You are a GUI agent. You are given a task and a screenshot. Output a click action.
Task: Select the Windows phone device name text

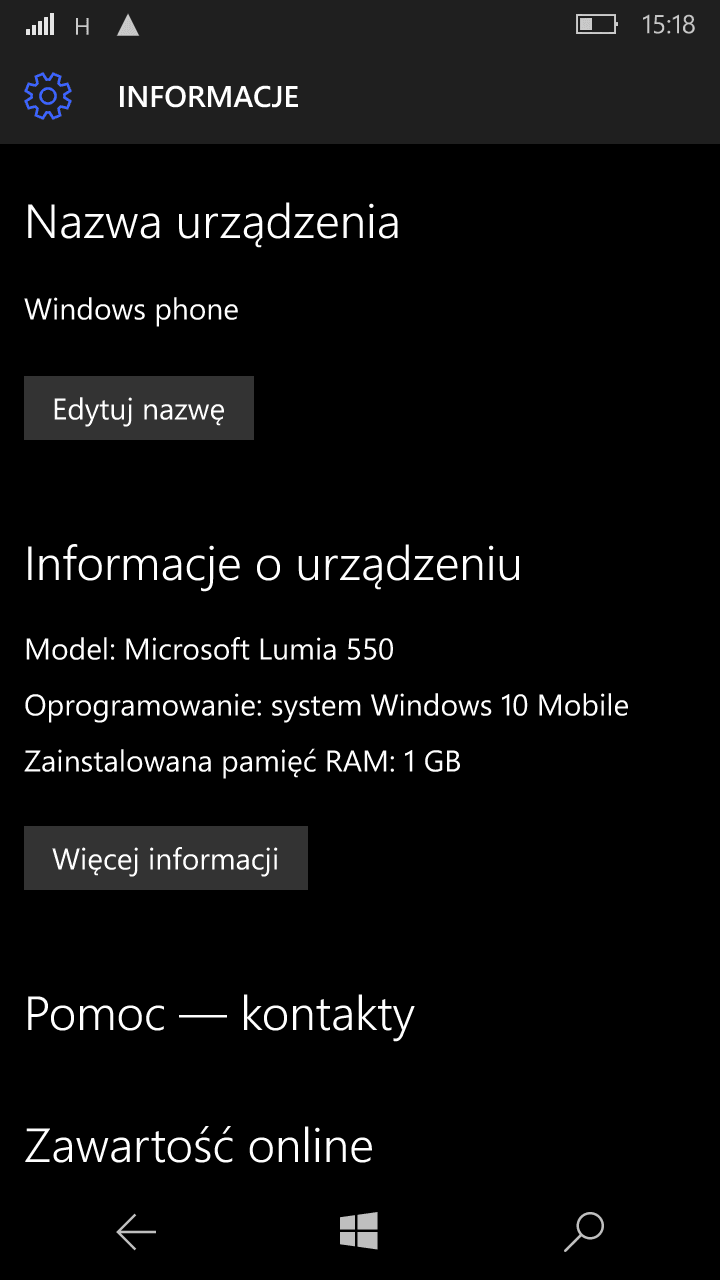click(x=132, y=309)
